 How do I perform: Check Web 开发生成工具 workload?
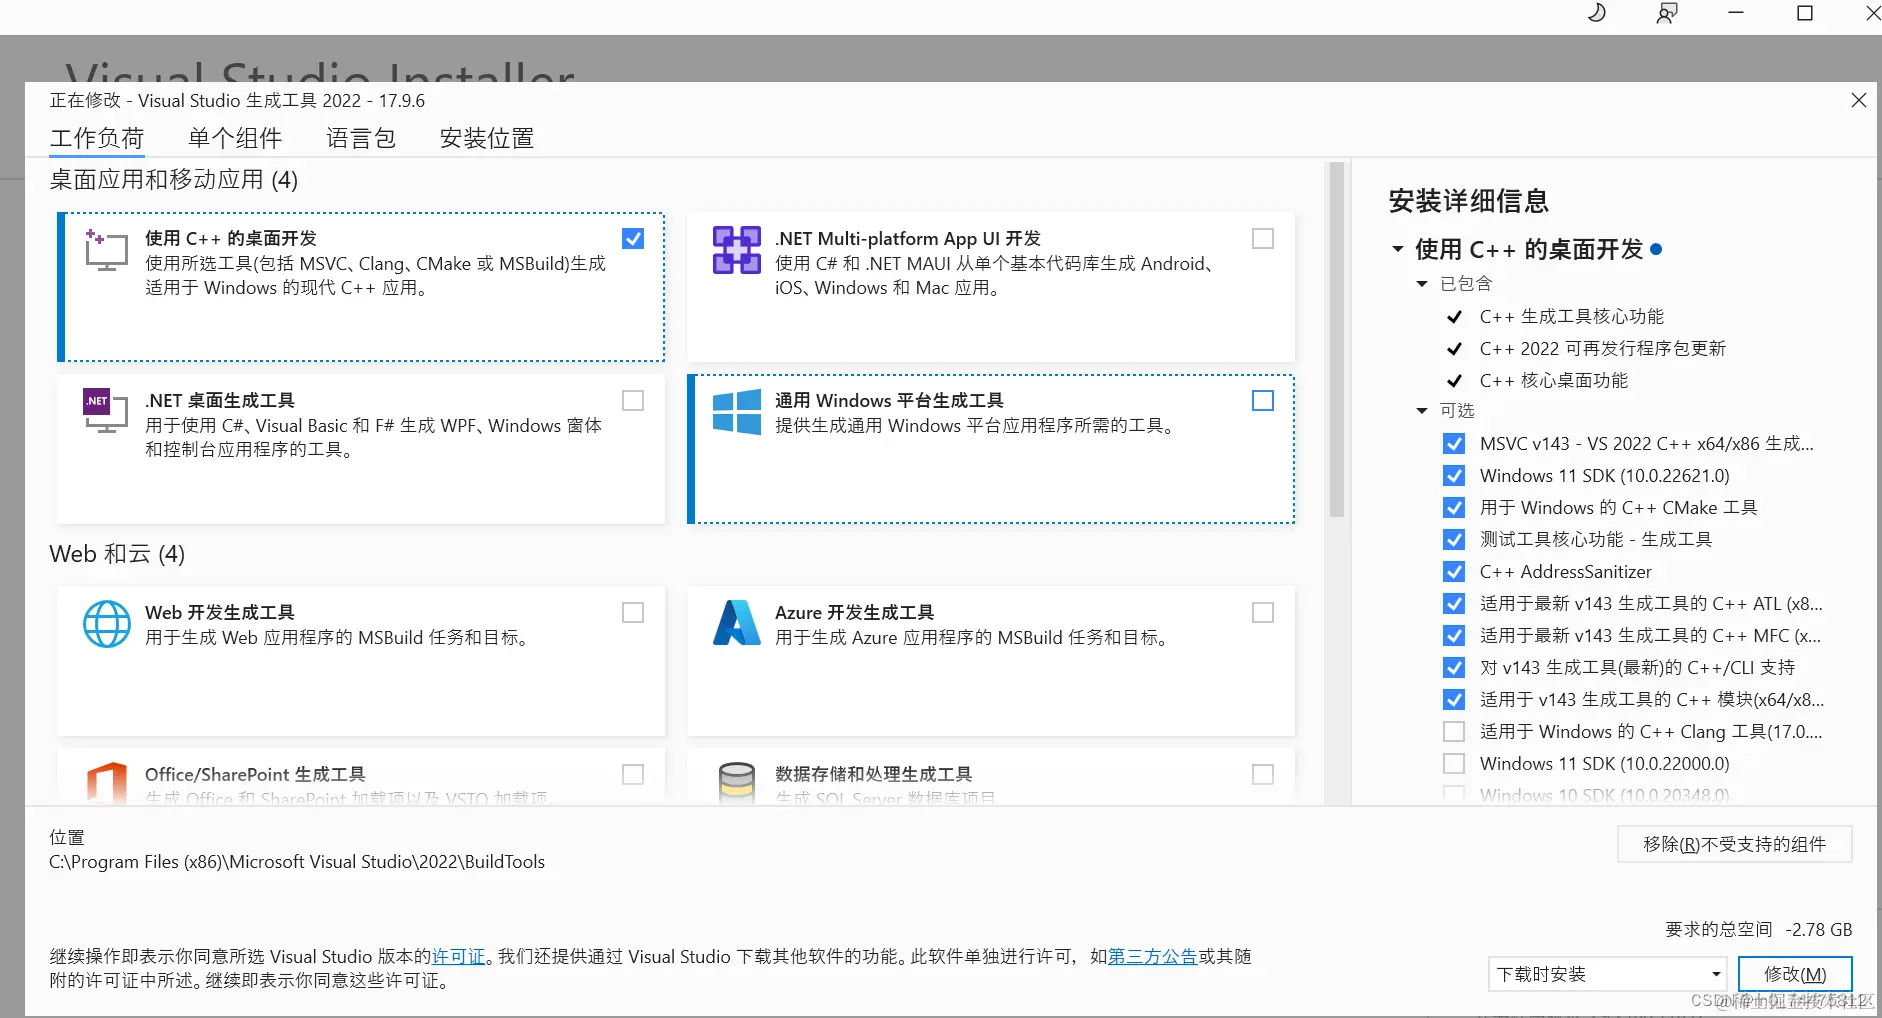pos(633,613)
